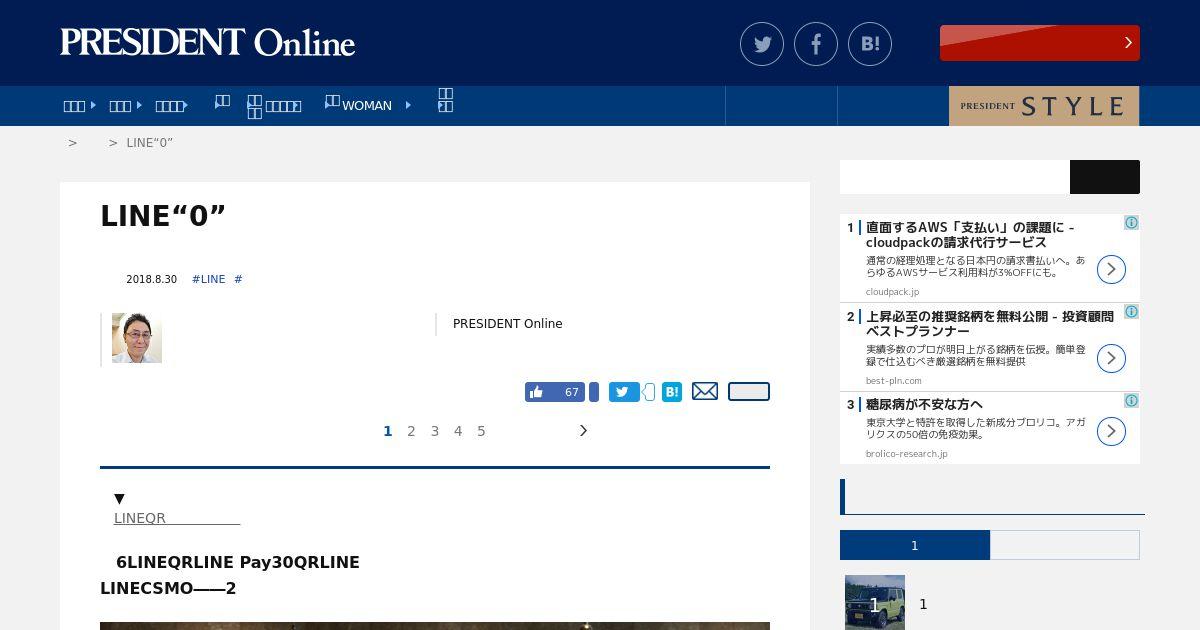
Task: Go to article page 3
Action: (435, 431)
